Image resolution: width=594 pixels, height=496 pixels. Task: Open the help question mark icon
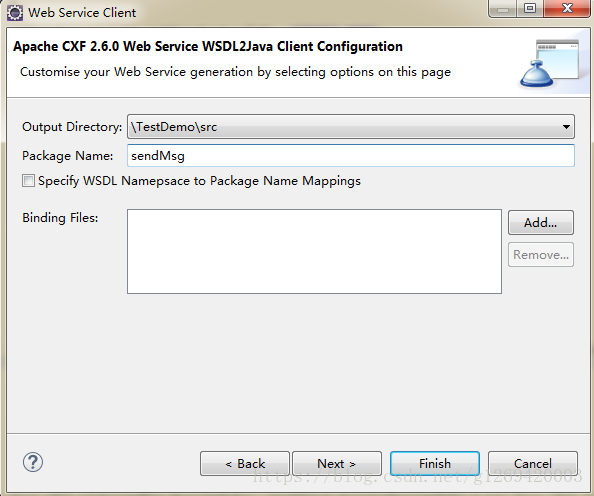tap(33, 462)
